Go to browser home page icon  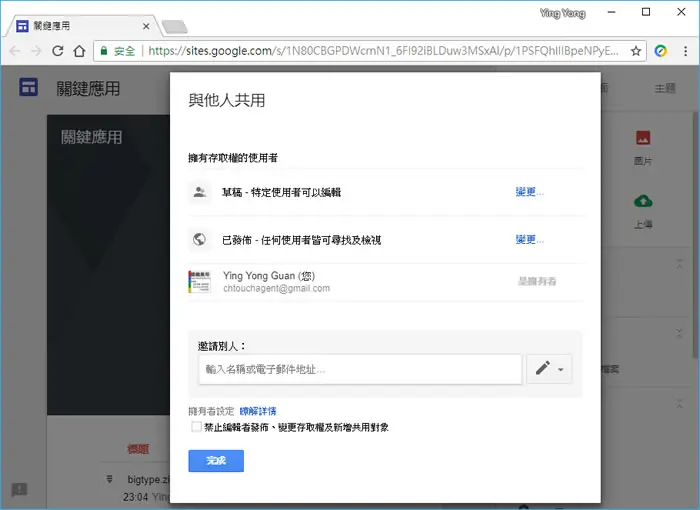pyautogui.click(x=79, y=51)
